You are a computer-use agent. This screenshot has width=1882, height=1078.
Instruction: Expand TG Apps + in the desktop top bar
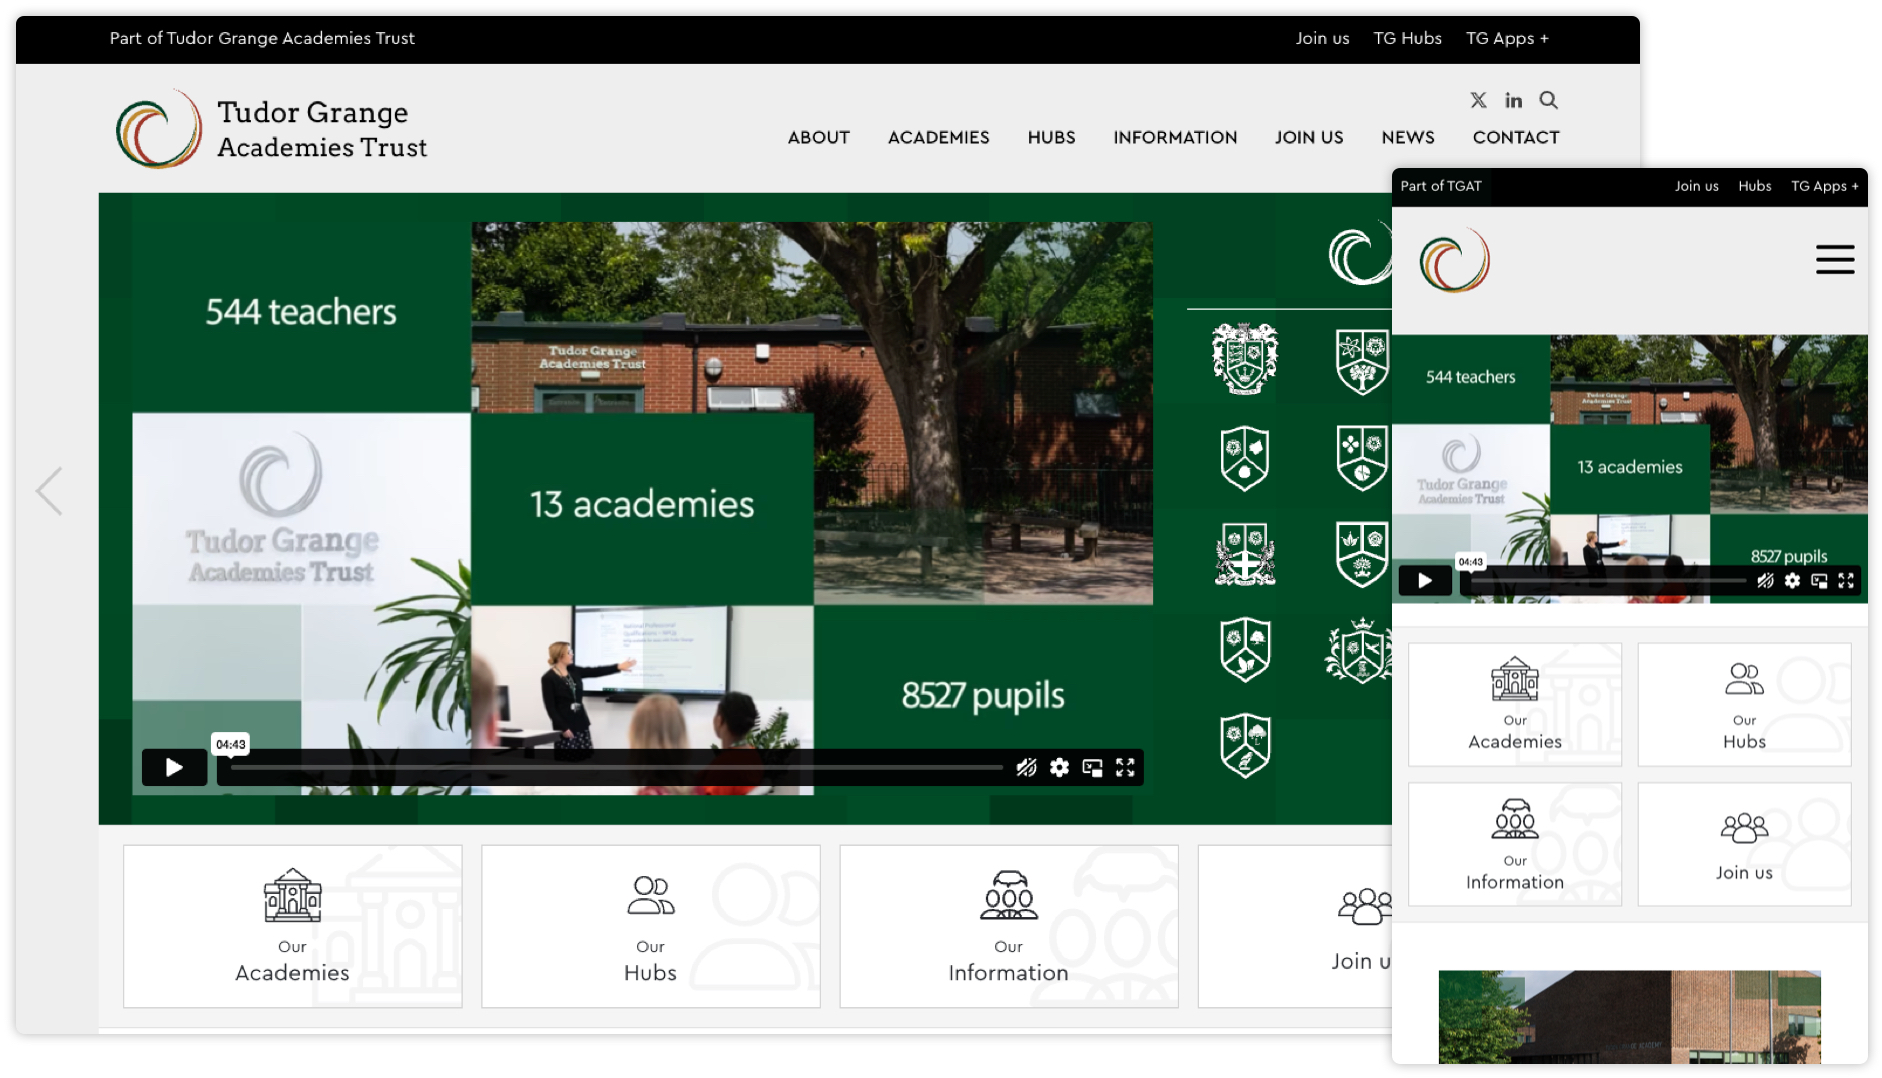click(x=1507, y=38)
